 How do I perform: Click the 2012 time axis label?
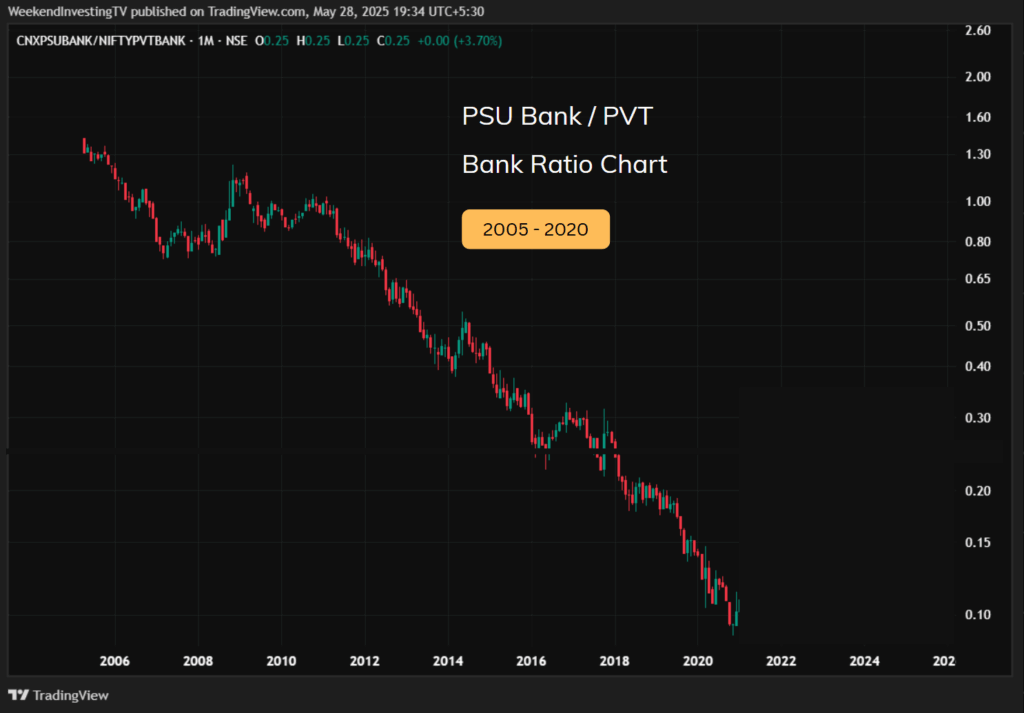pyautogui.click(x=364, y=661)
